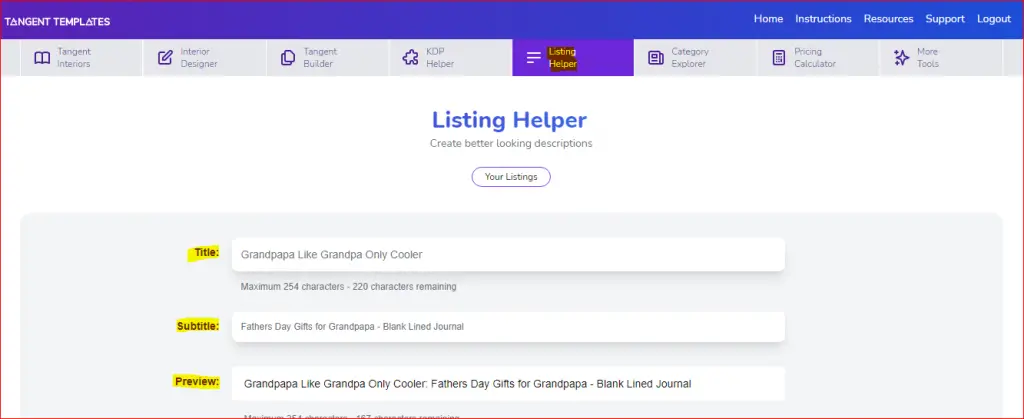This screenshot has width=1024, height=419.
Task: Open the Pricing Calculator tab label
Action: click(815, 57)
